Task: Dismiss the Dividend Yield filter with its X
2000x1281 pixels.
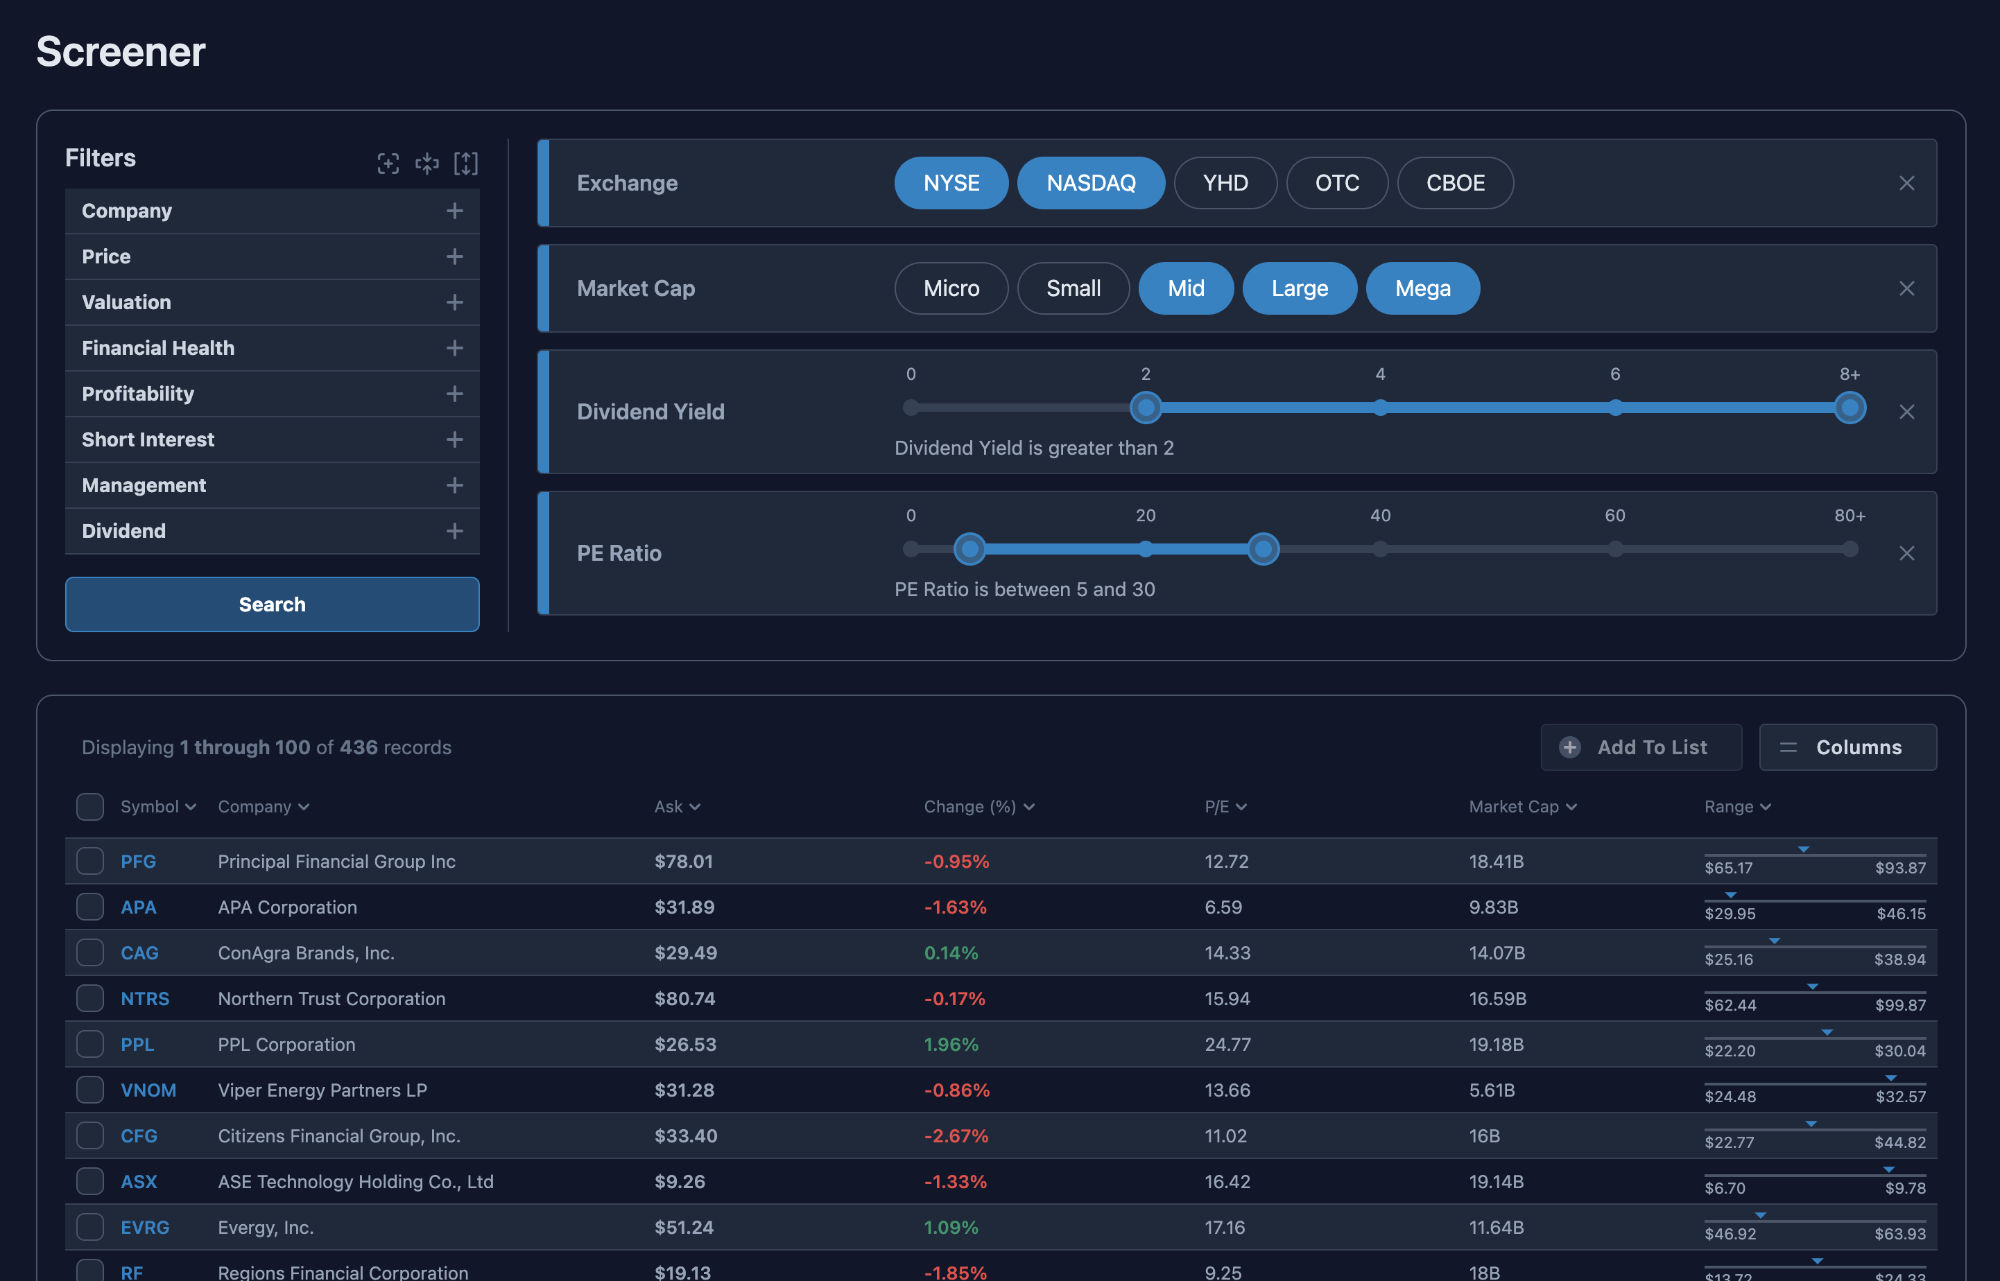Action: coord(1908,411)
